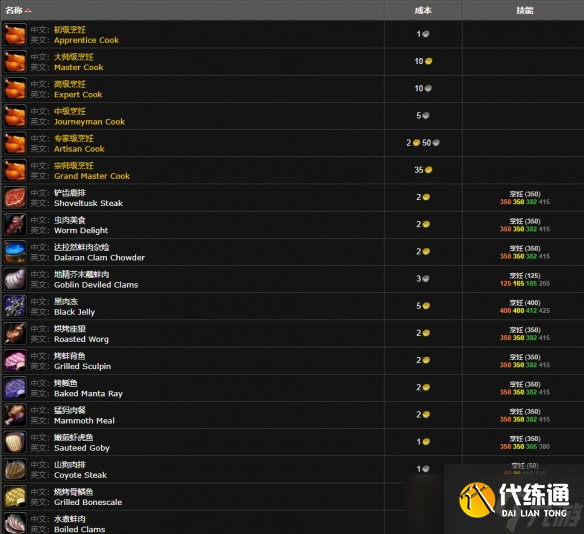Viewport: 584px width, 534px height.
Task: Click the 5 silver cost for Journeyman Cook
Action: coord(423,115)
